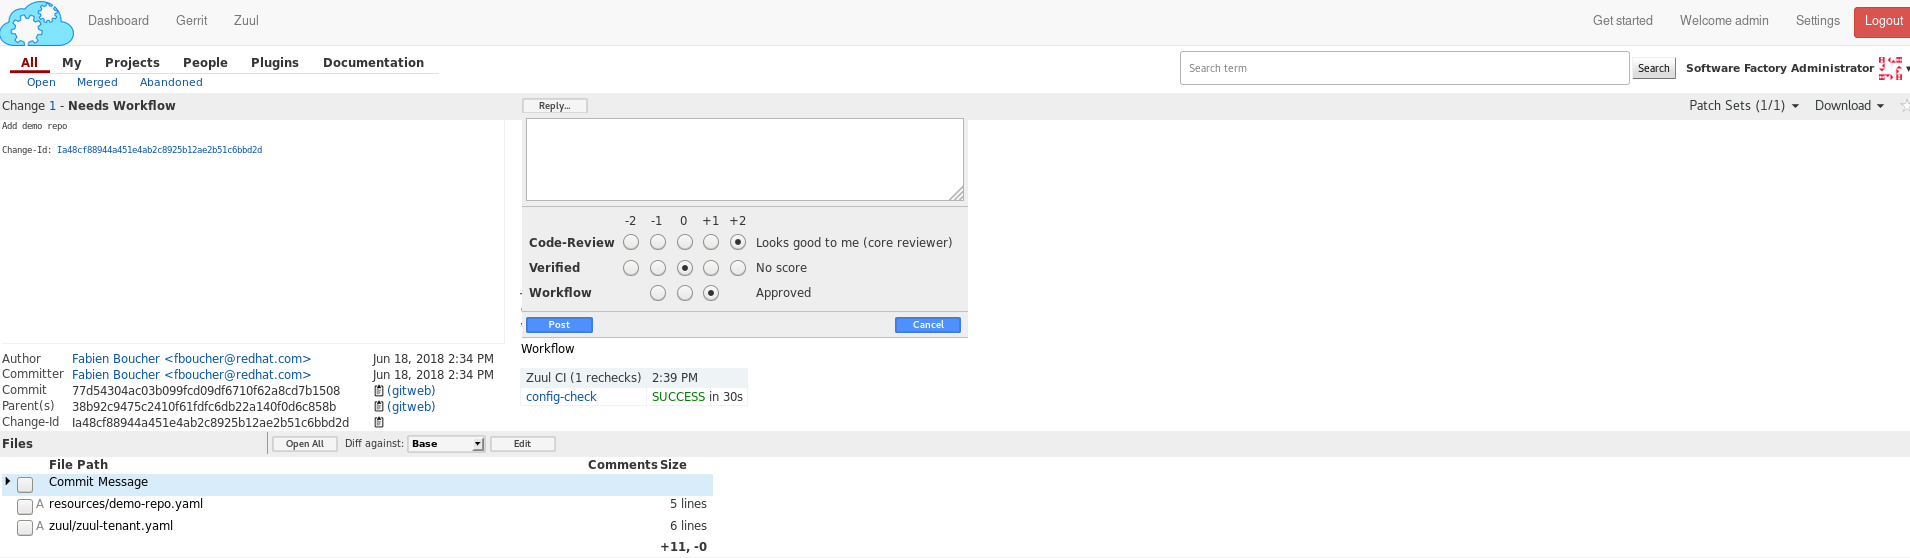Mark resources/demo-repo.yaml as reviewed

[25, 507]
